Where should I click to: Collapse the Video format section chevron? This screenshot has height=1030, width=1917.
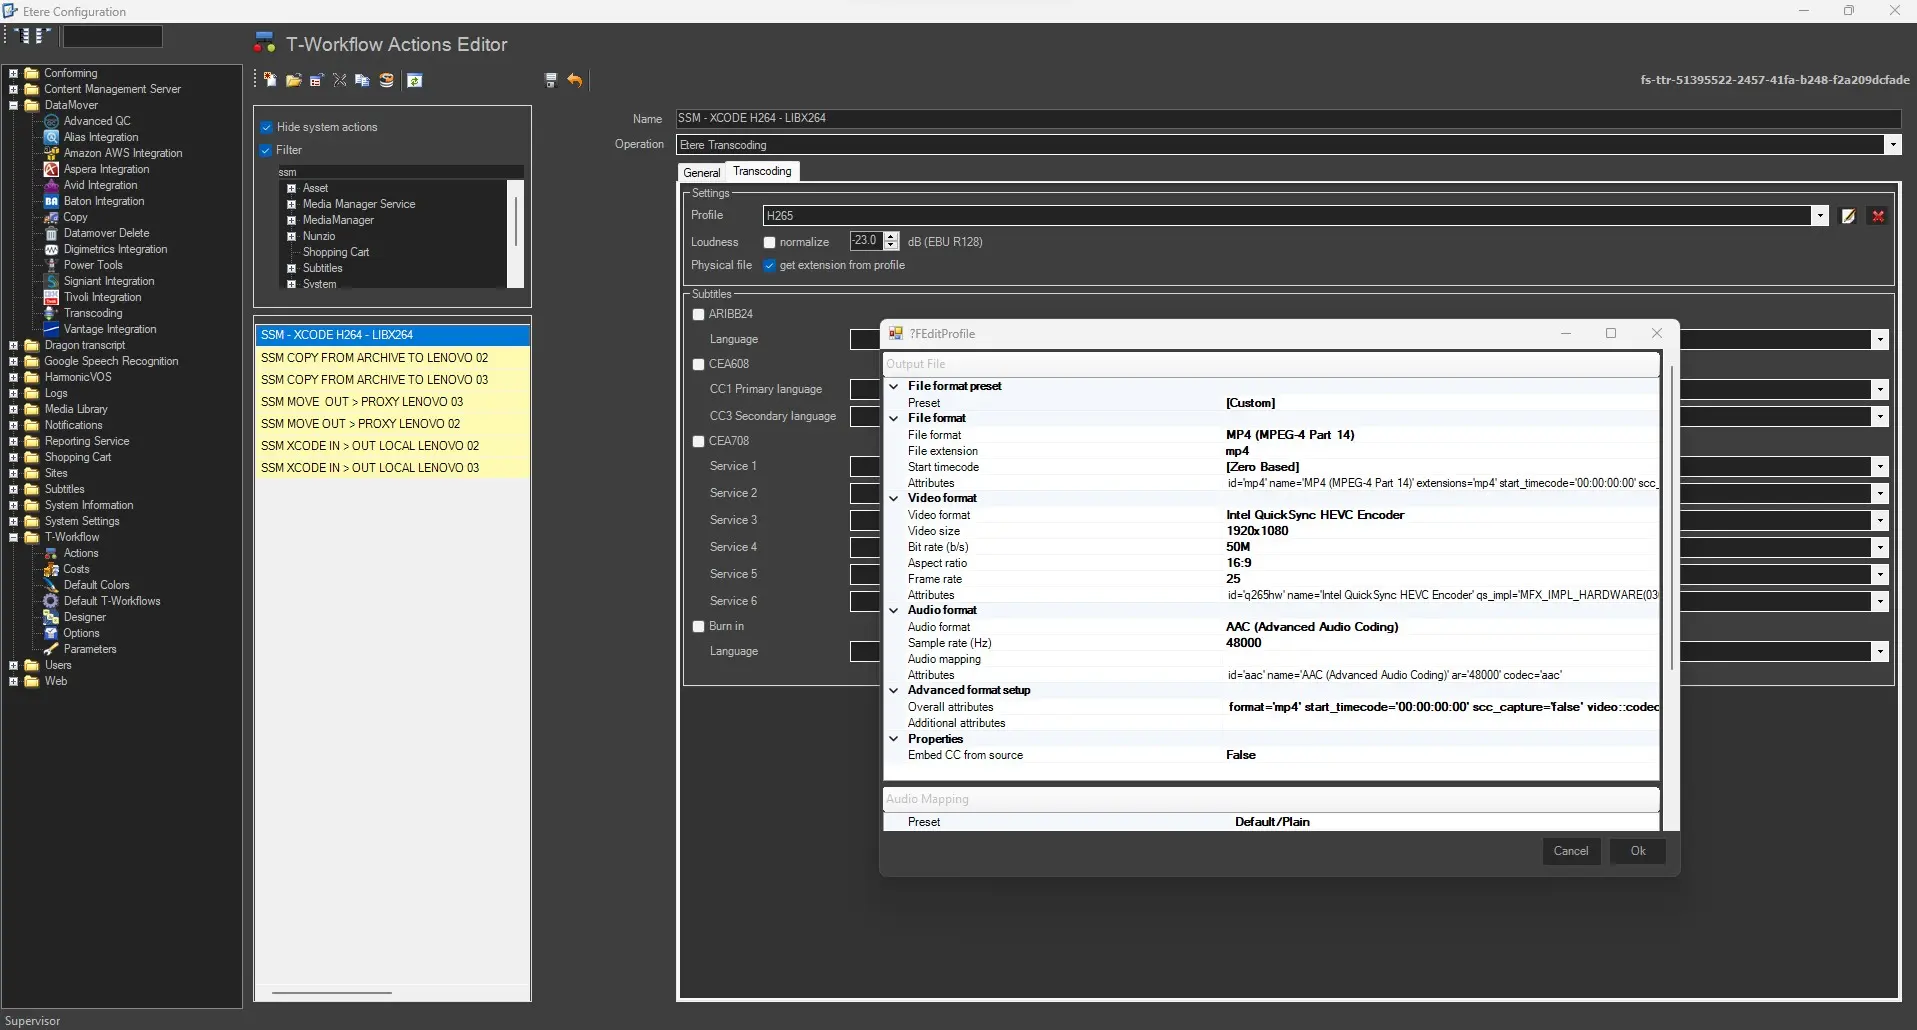pyautogui.click(x=894, y=498)
